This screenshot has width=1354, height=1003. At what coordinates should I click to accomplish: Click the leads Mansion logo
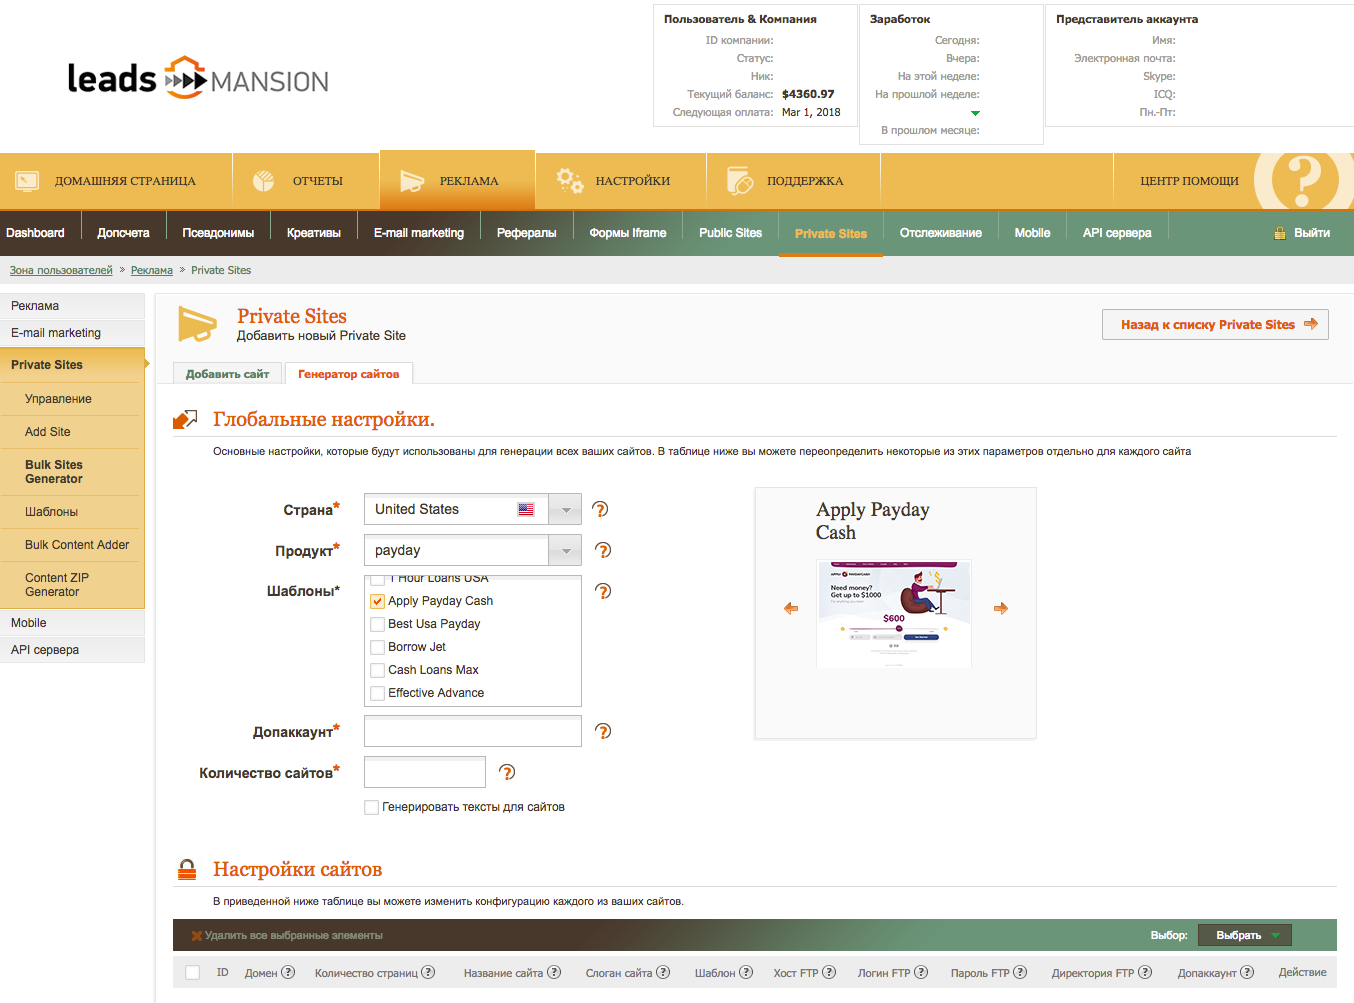click(x=198, y=78)
